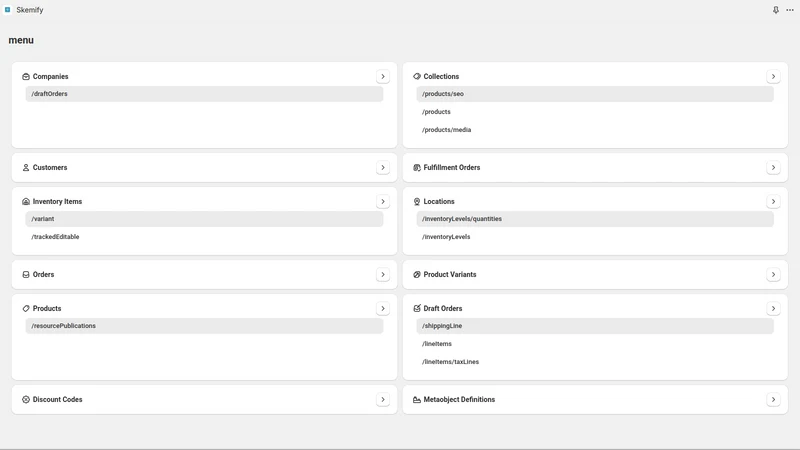Choose the /products/media entry
Image resolution: width=800 pixels, height=450 pixels.
595,130
